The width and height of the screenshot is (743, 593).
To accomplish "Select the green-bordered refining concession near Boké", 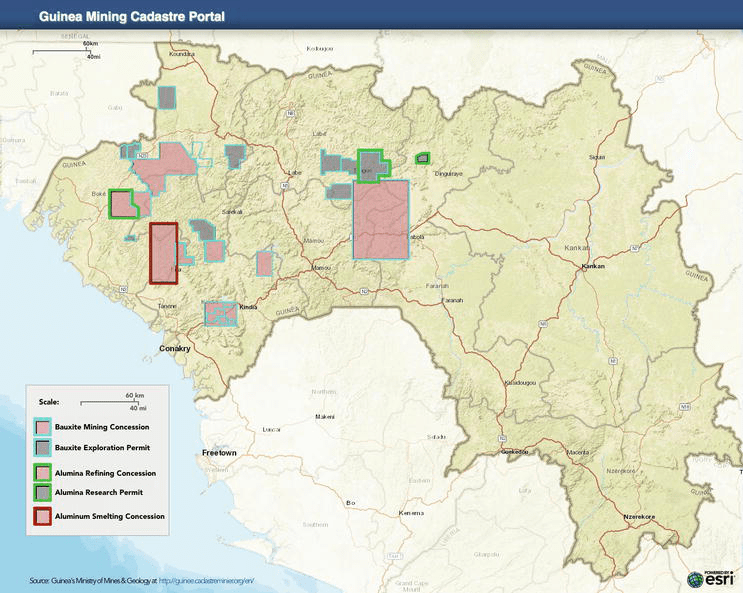I will point(121,204).
